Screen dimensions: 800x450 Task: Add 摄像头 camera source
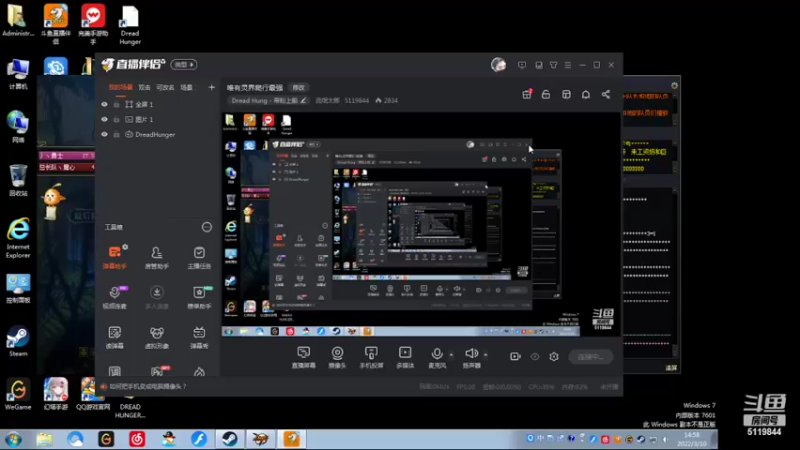337,357
